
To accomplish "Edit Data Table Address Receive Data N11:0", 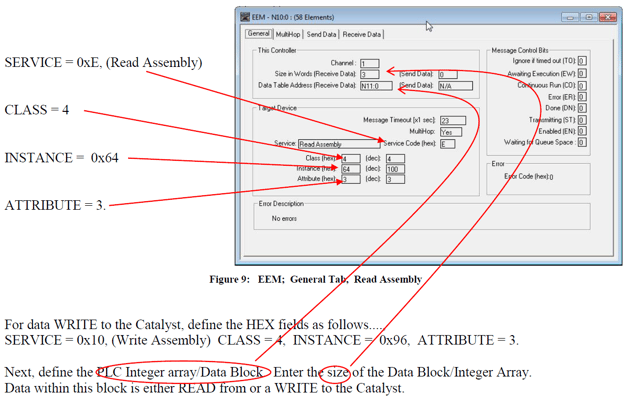I will (376, 86).
